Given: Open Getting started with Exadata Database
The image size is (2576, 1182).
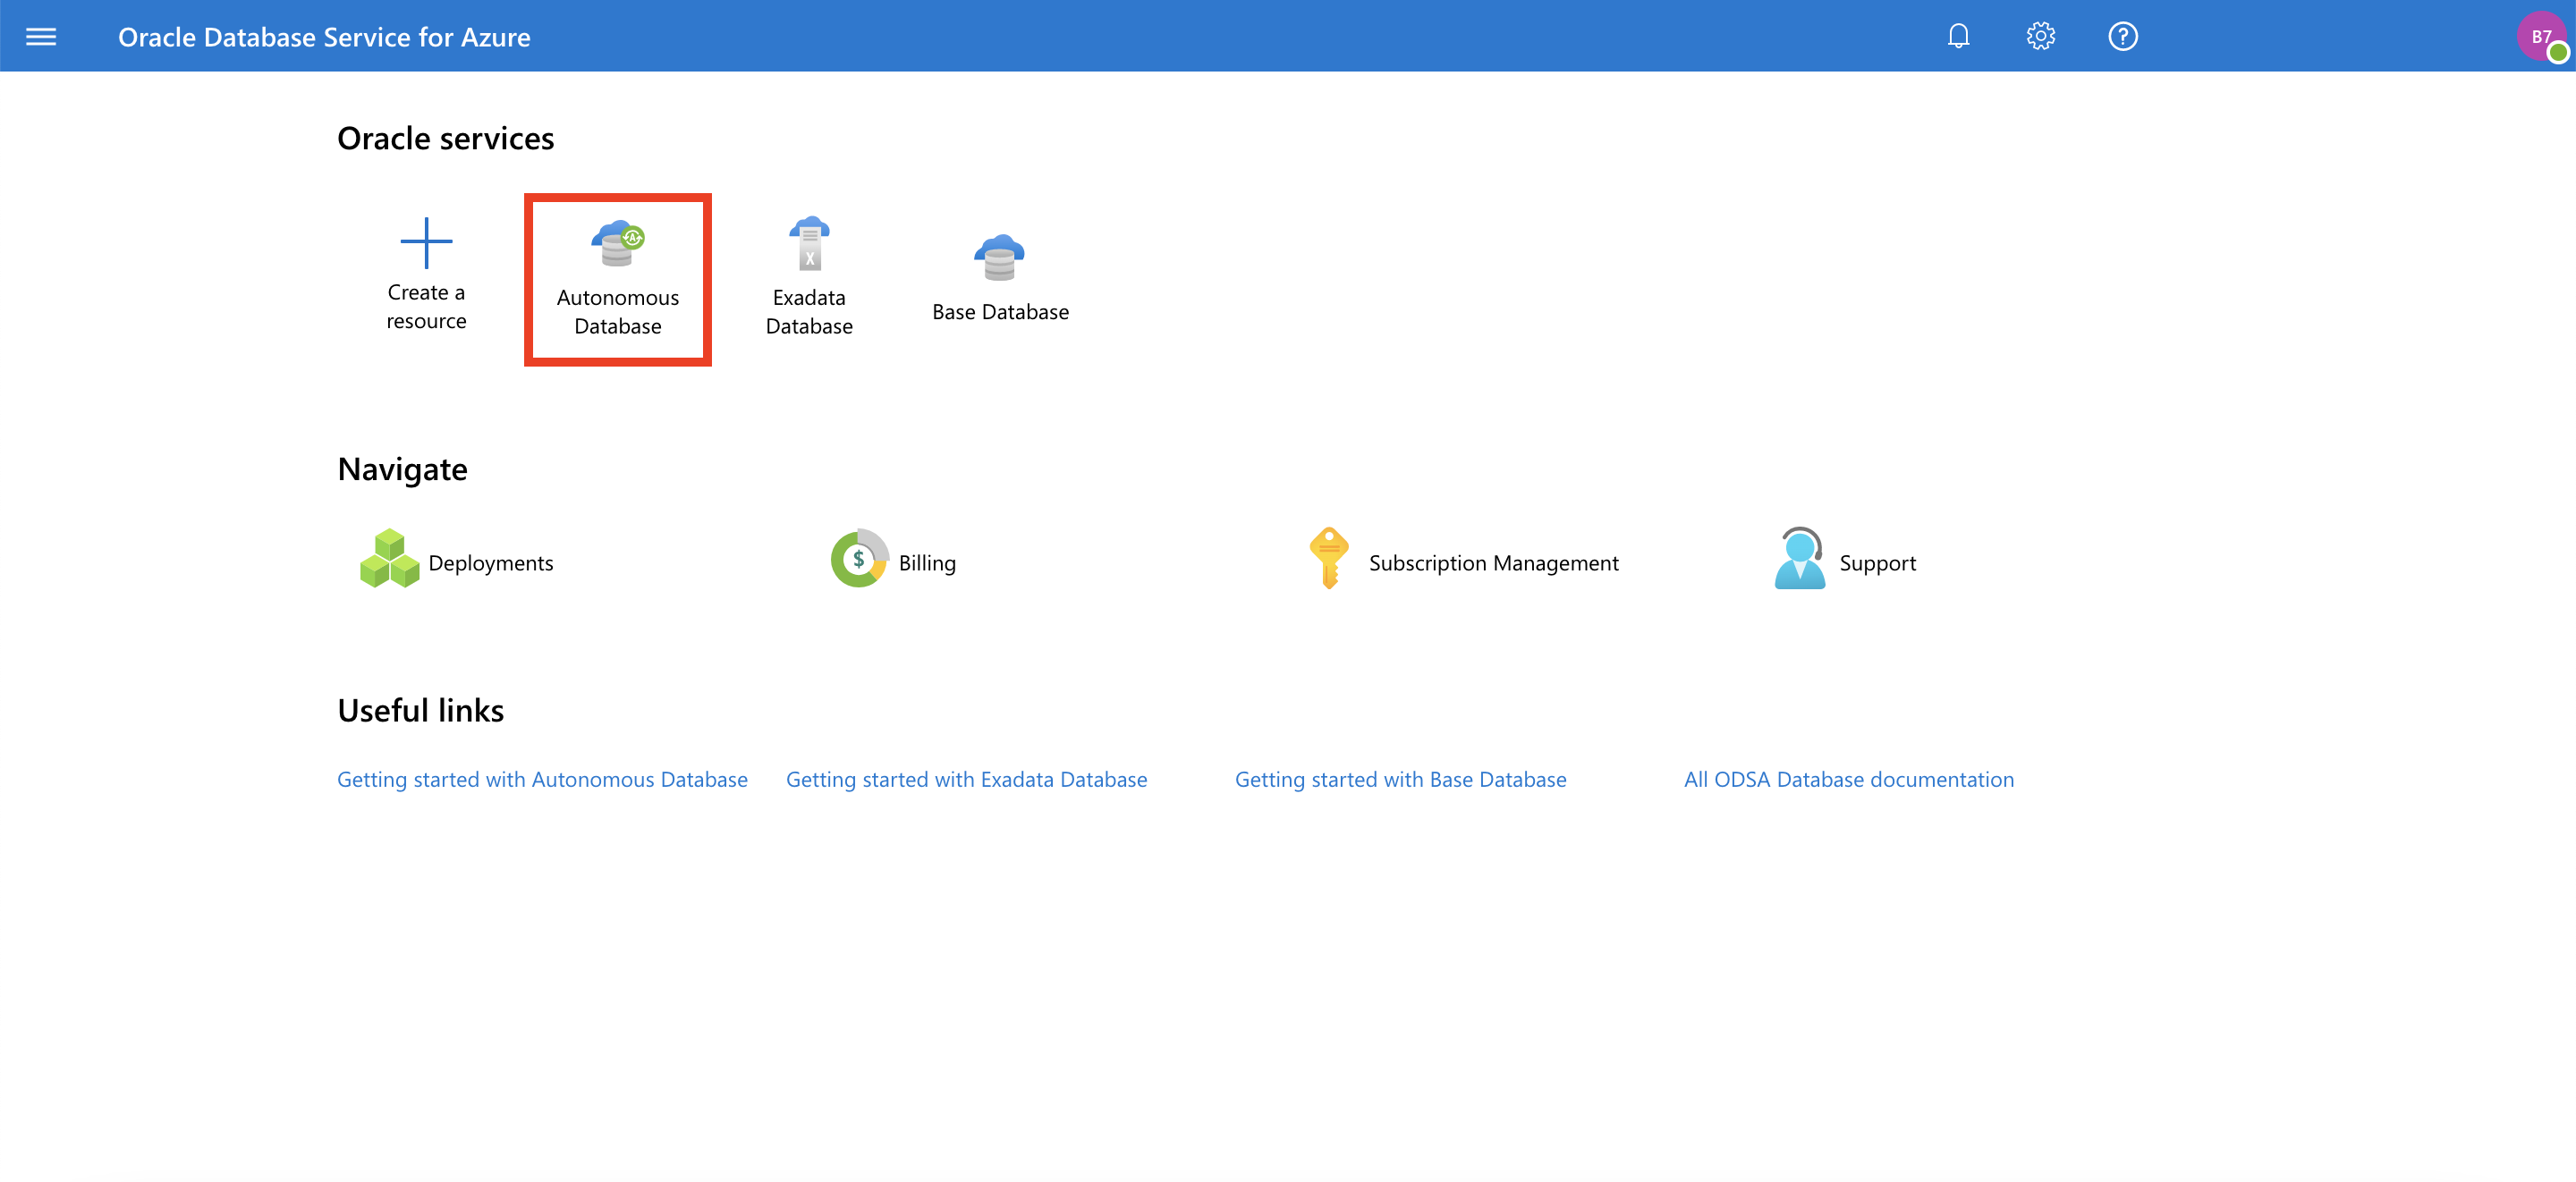Looking at the screenshot, I should point(966,779).
